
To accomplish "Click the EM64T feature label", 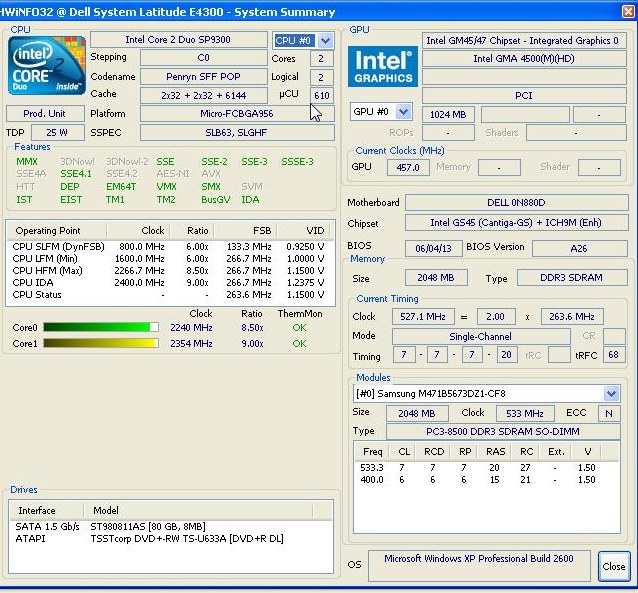I will point(121,187).
